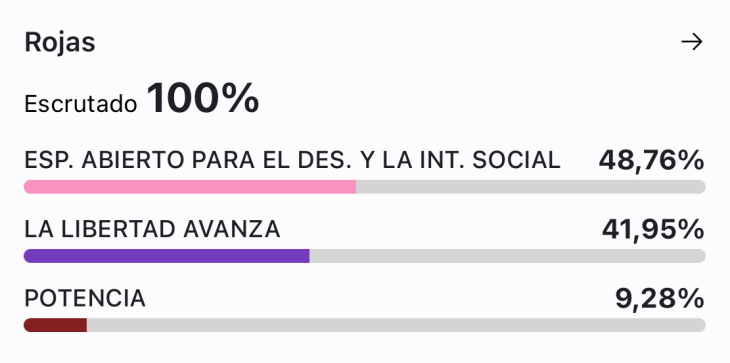Select LA LIBERTAD AVANZA party name
This screenshot has height=363, width=730.
click(x=152, y=229)
